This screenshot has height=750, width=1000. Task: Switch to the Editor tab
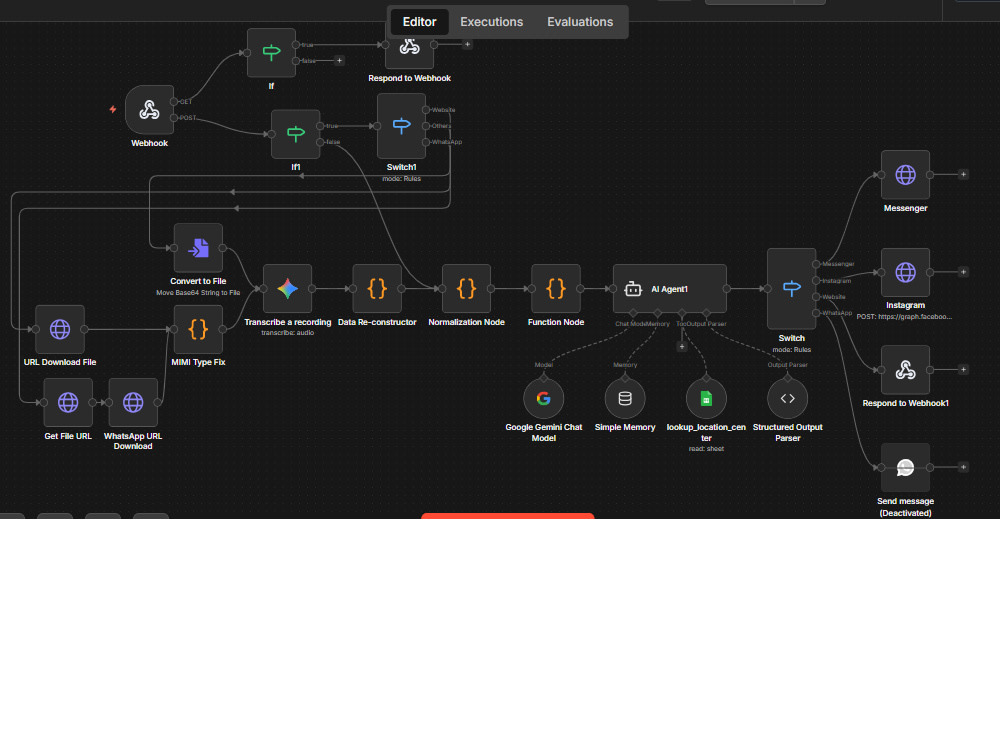419,22
